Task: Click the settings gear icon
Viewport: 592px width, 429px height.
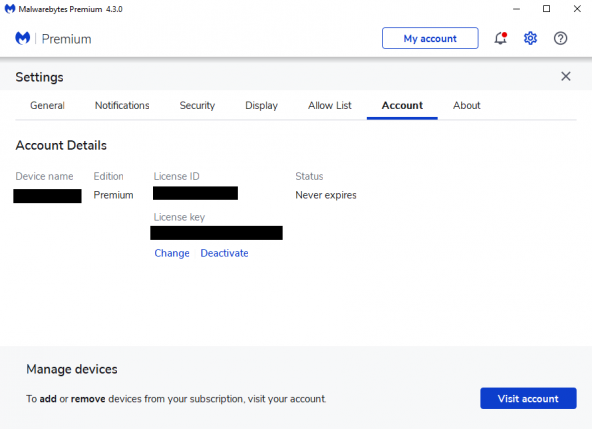Action: point(530,38)
